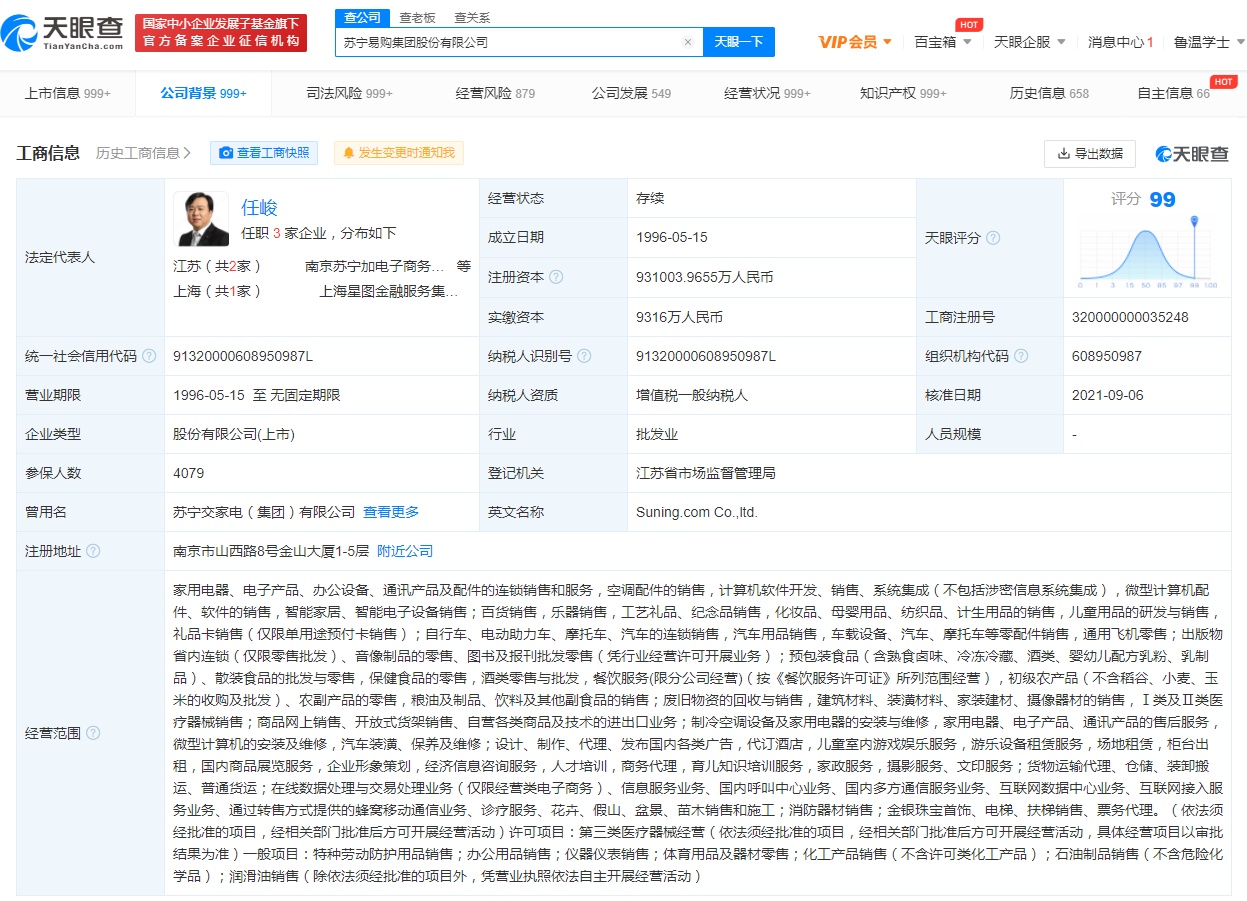Click the 天眼一下 search button
The width and height of the screenshot is (1247, 901).
739,42
